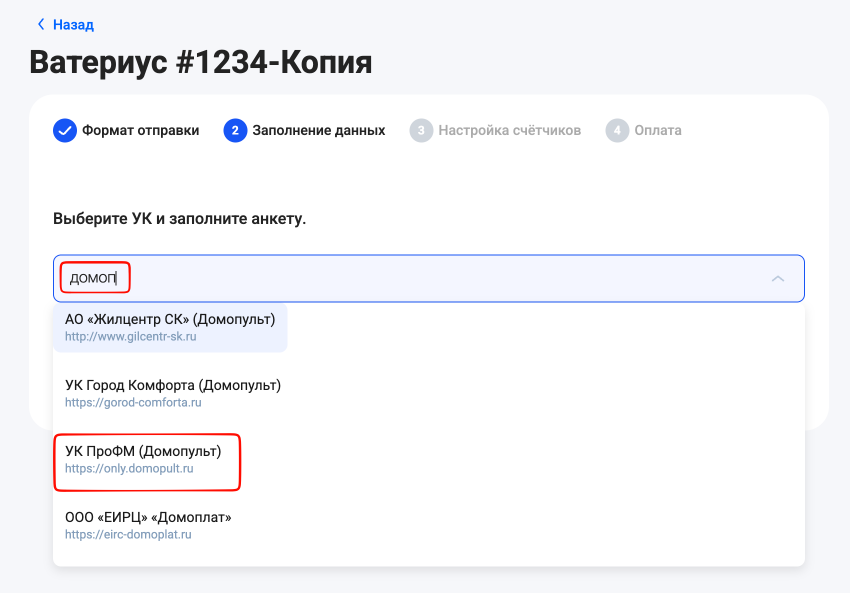Click the blue checkmark step icon
This screenshot has height=593, width=850.
click(x=64, y=130)
